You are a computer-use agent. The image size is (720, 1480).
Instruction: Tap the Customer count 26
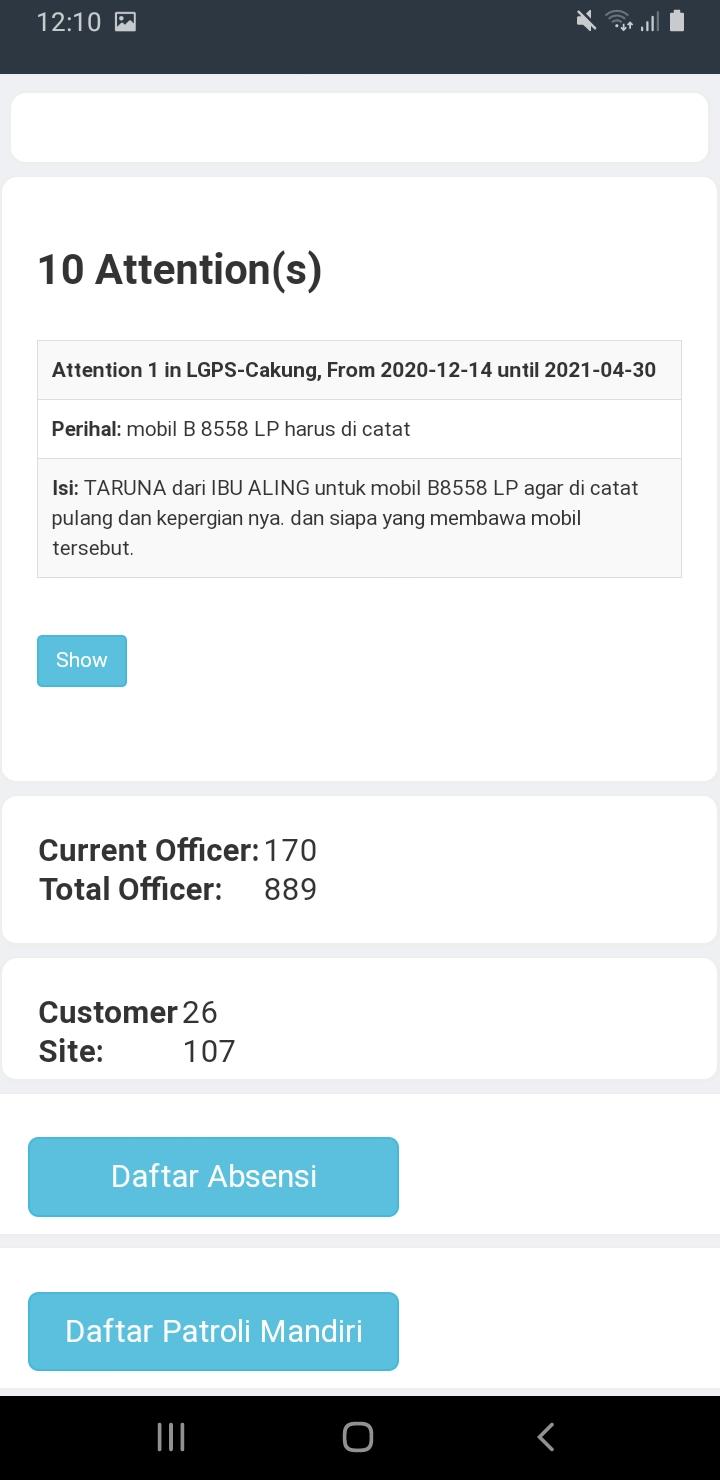click(200, 1012)
